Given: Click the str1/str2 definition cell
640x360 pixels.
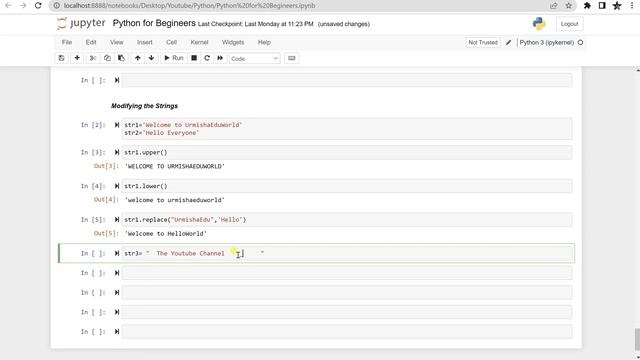Looking at the screenshot, I should 347,129.
